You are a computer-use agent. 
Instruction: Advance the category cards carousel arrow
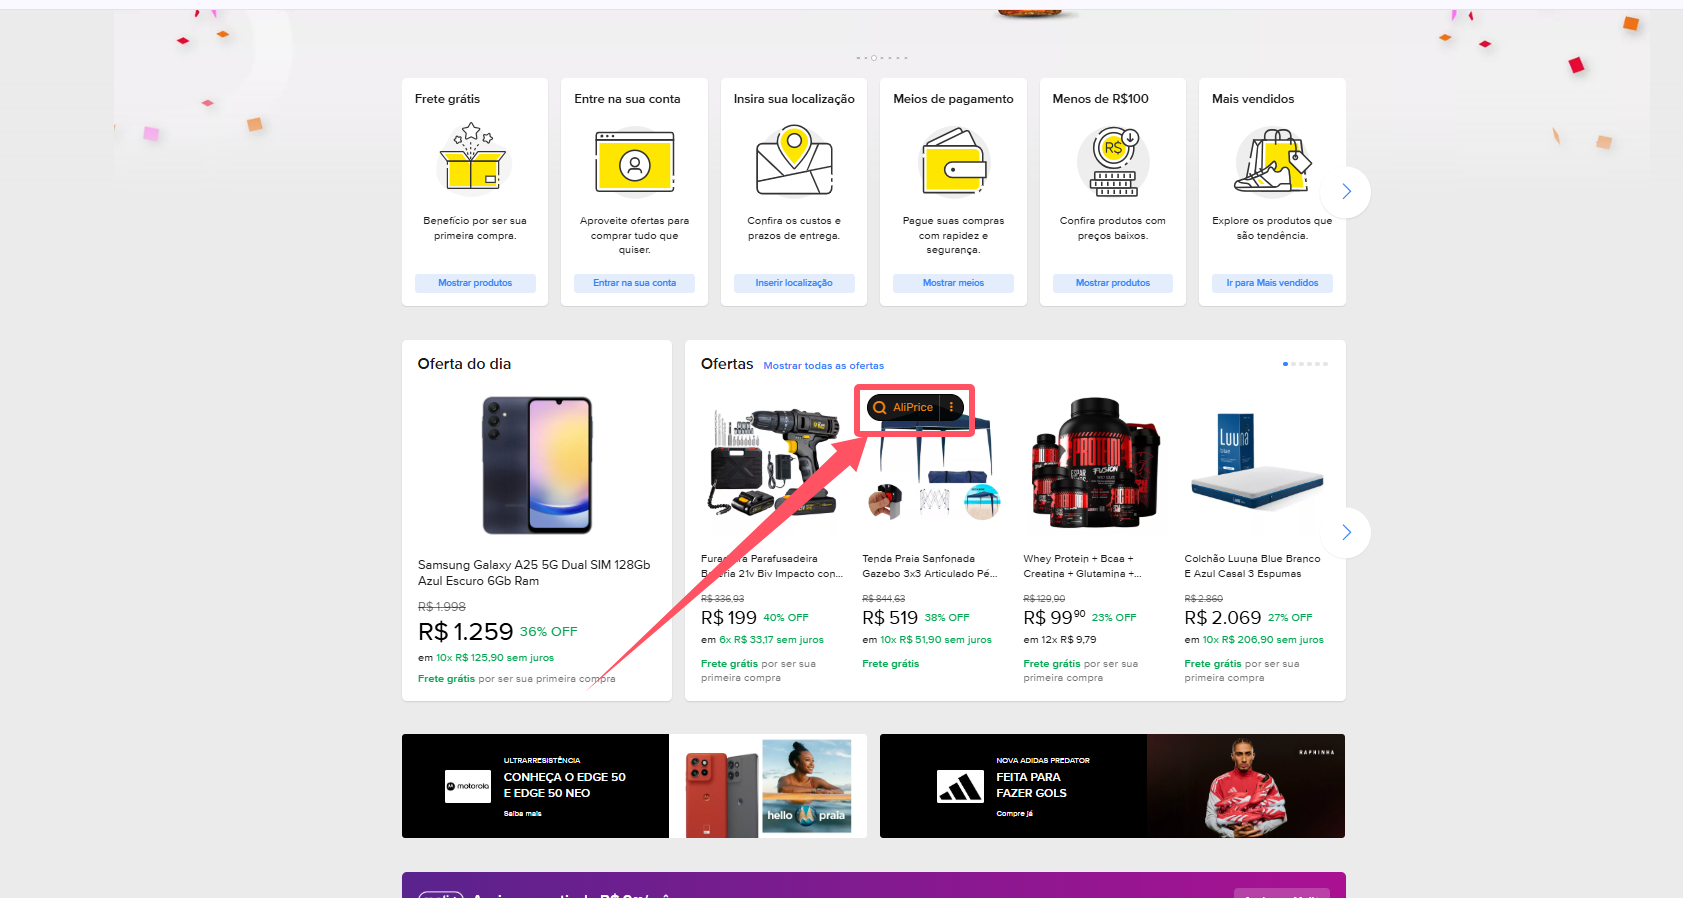click(1346, 191)
